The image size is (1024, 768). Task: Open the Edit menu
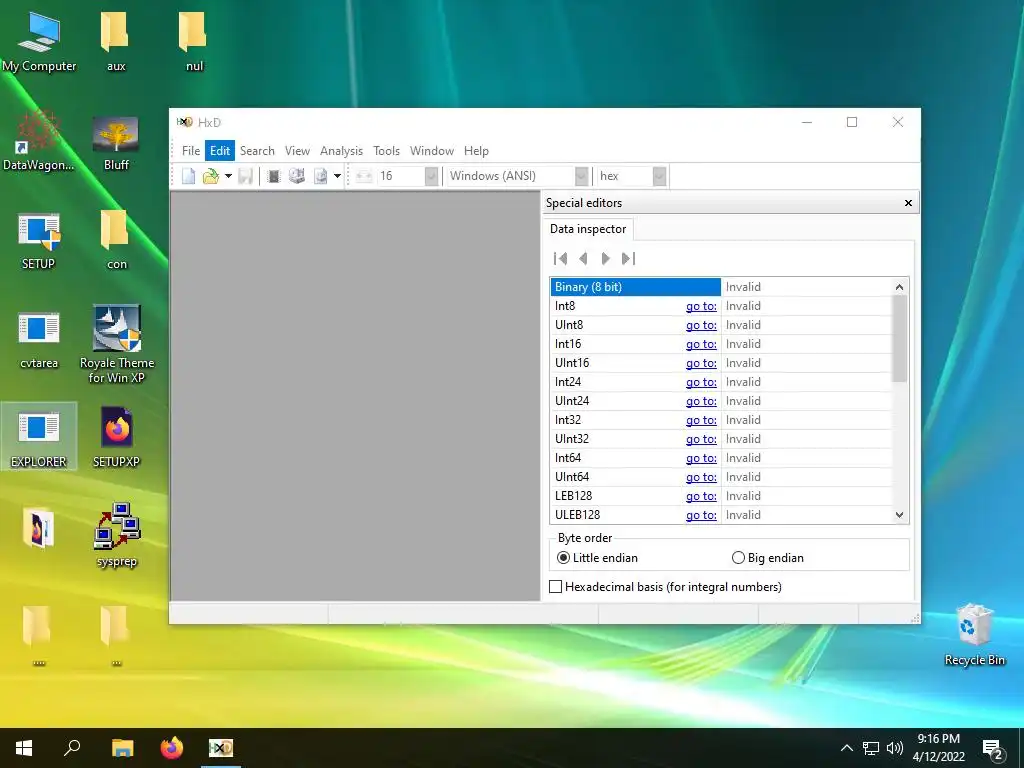(x=219, y=151)
